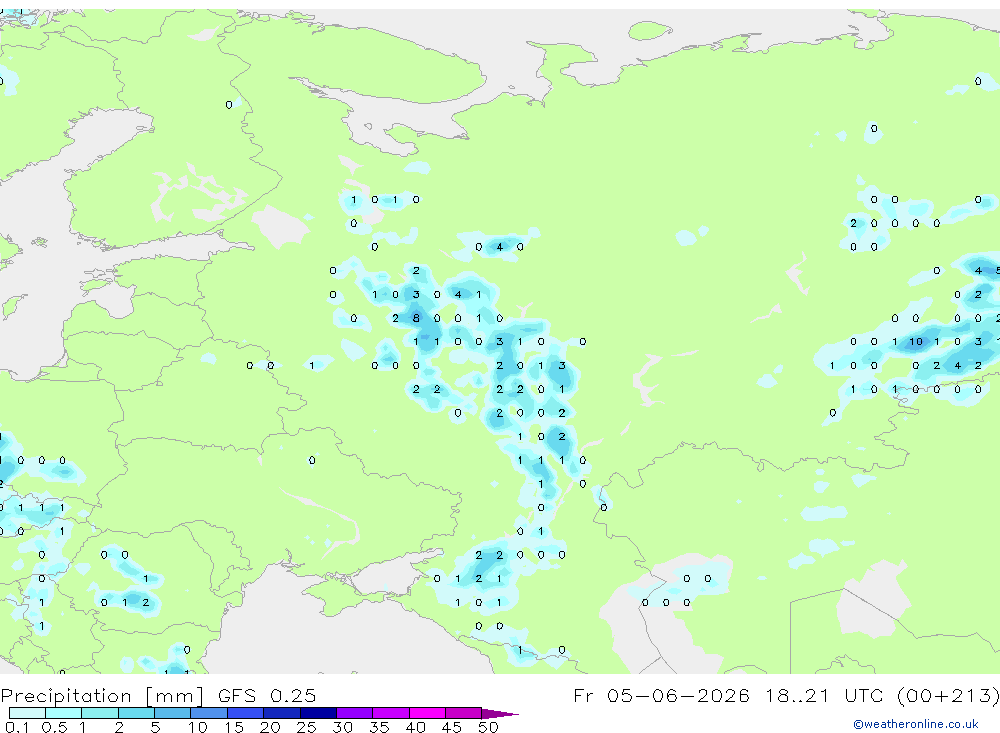Click the '8' precipitation value on the map

(416, 318)
